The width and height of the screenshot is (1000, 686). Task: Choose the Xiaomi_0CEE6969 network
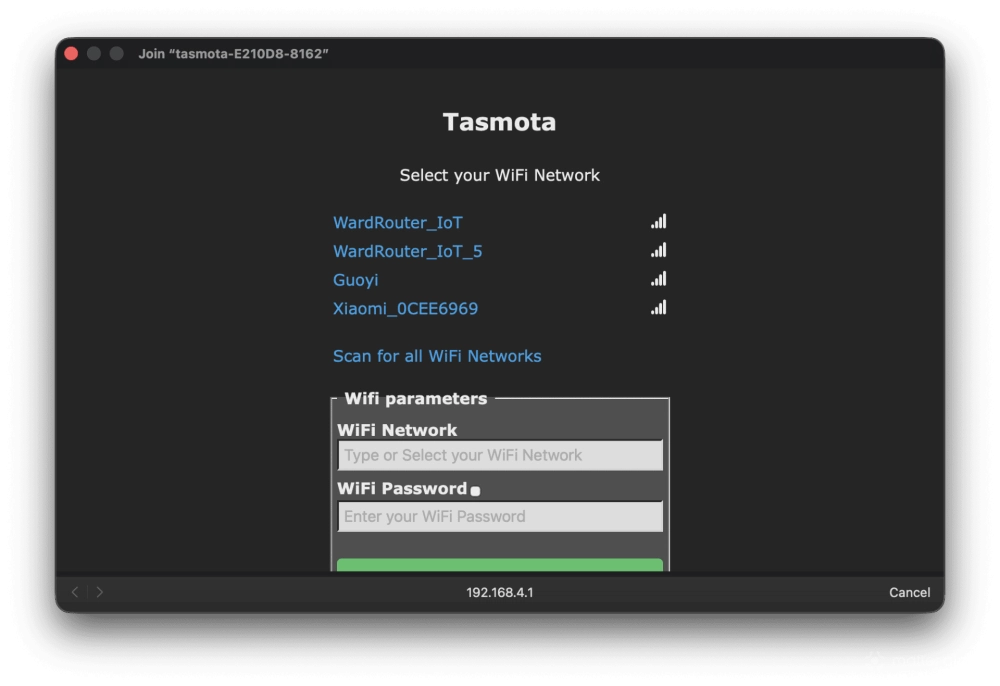(x=405, y=308)
